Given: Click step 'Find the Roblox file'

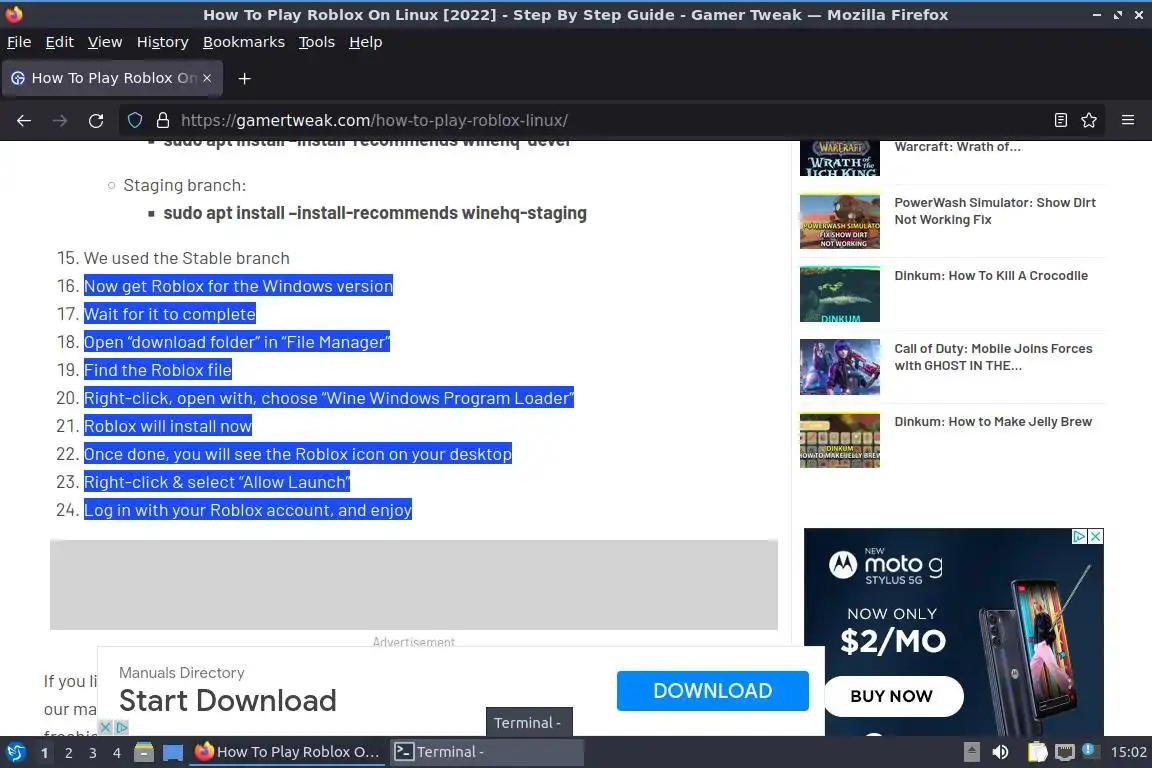Looking at the screenshot, I should pos(158,370).
